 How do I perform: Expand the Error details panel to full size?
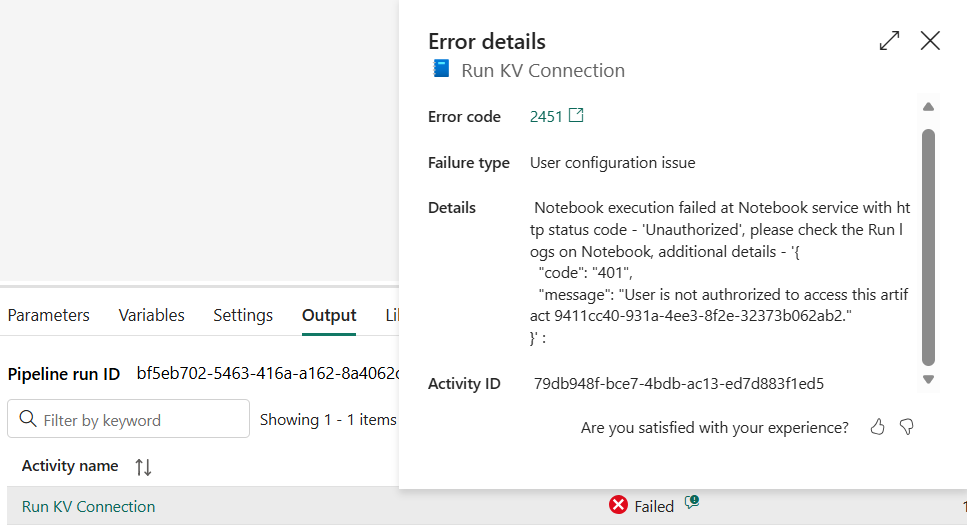tap(889, 41)
